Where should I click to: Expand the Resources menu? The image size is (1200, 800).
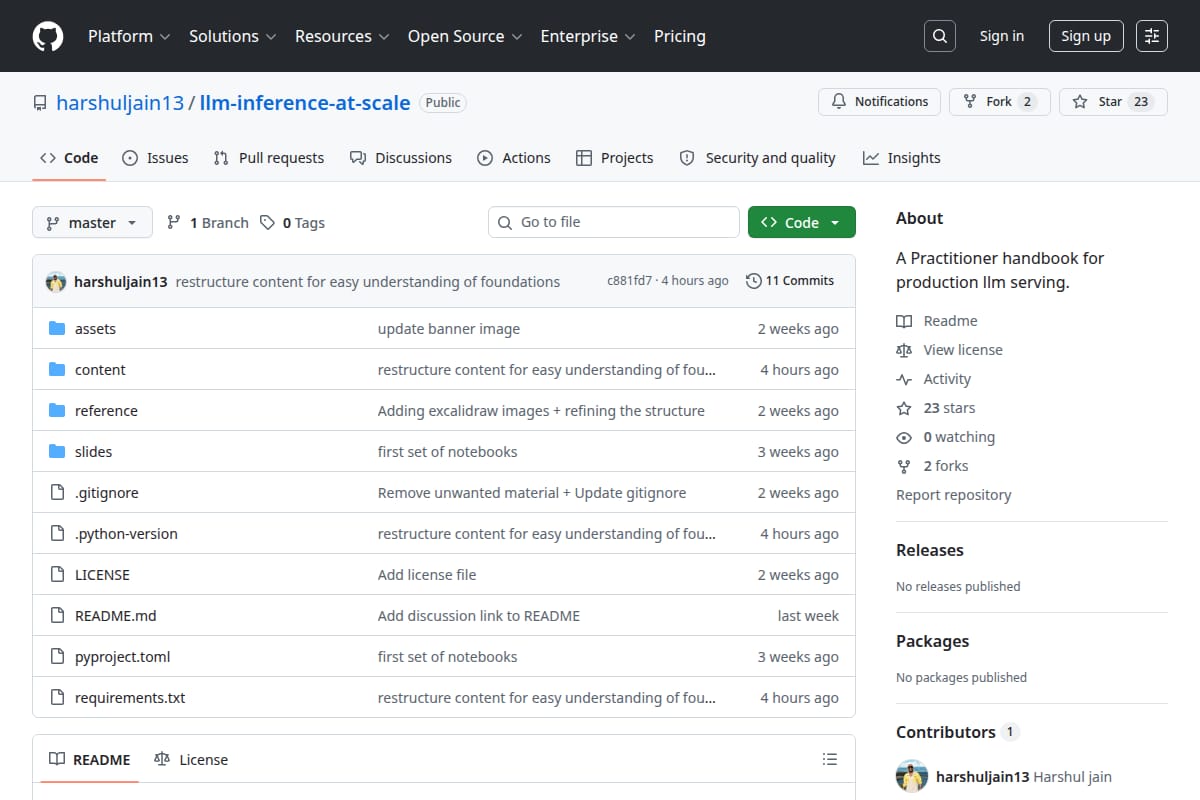click(343, 36)
